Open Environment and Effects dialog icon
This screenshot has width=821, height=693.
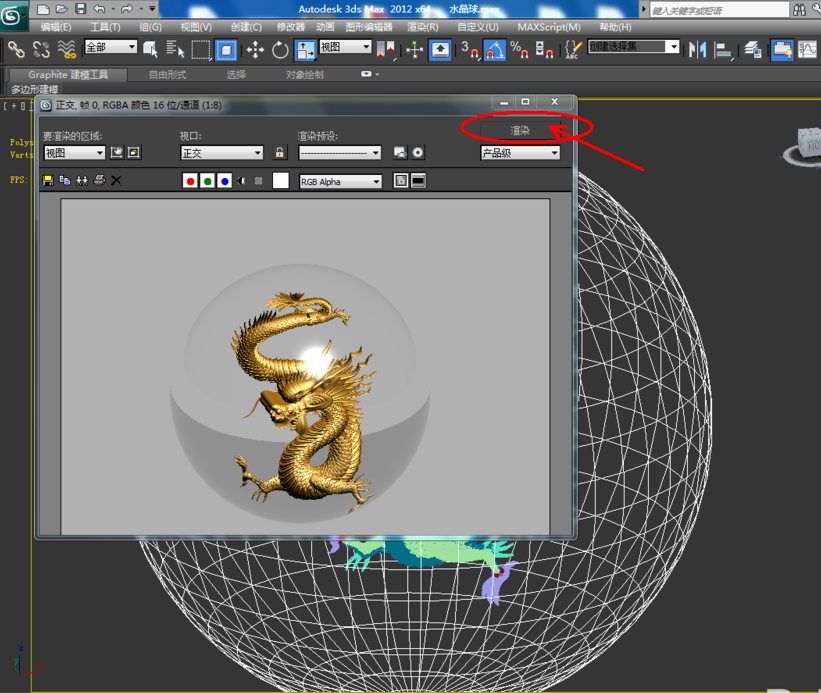[x=417, y=153]
